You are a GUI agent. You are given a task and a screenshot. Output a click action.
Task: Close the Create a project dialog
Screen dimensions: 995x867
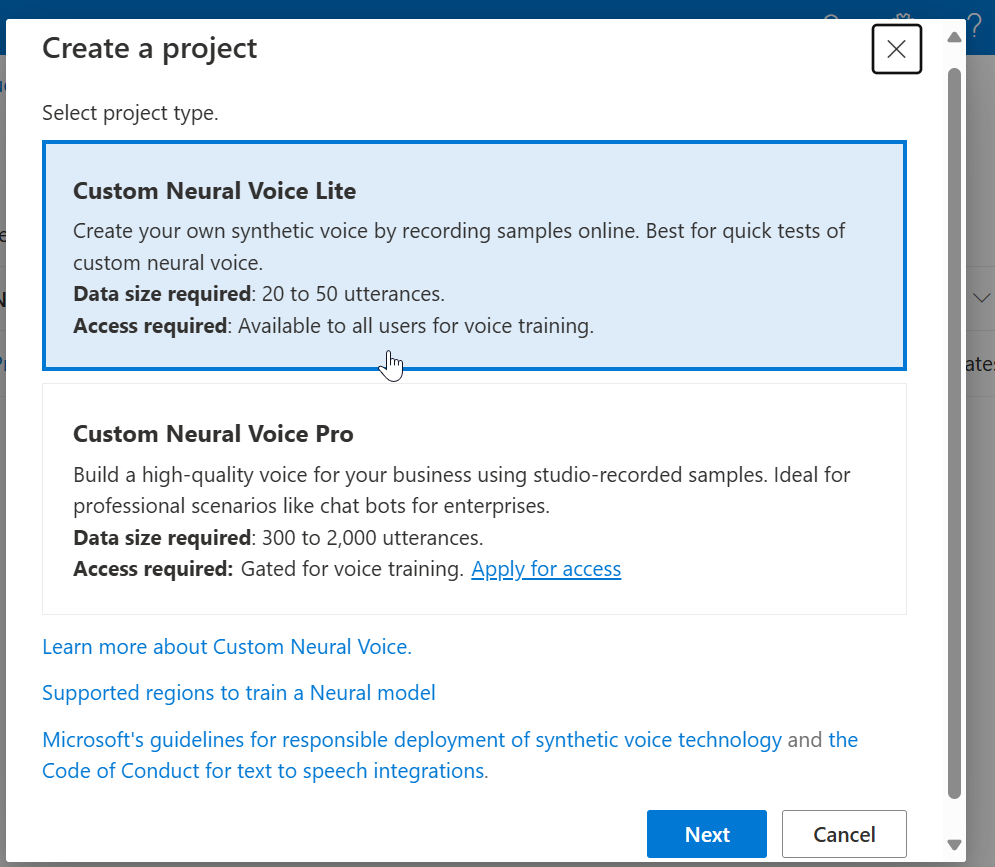pyautogui.click(x=896, y=48)
